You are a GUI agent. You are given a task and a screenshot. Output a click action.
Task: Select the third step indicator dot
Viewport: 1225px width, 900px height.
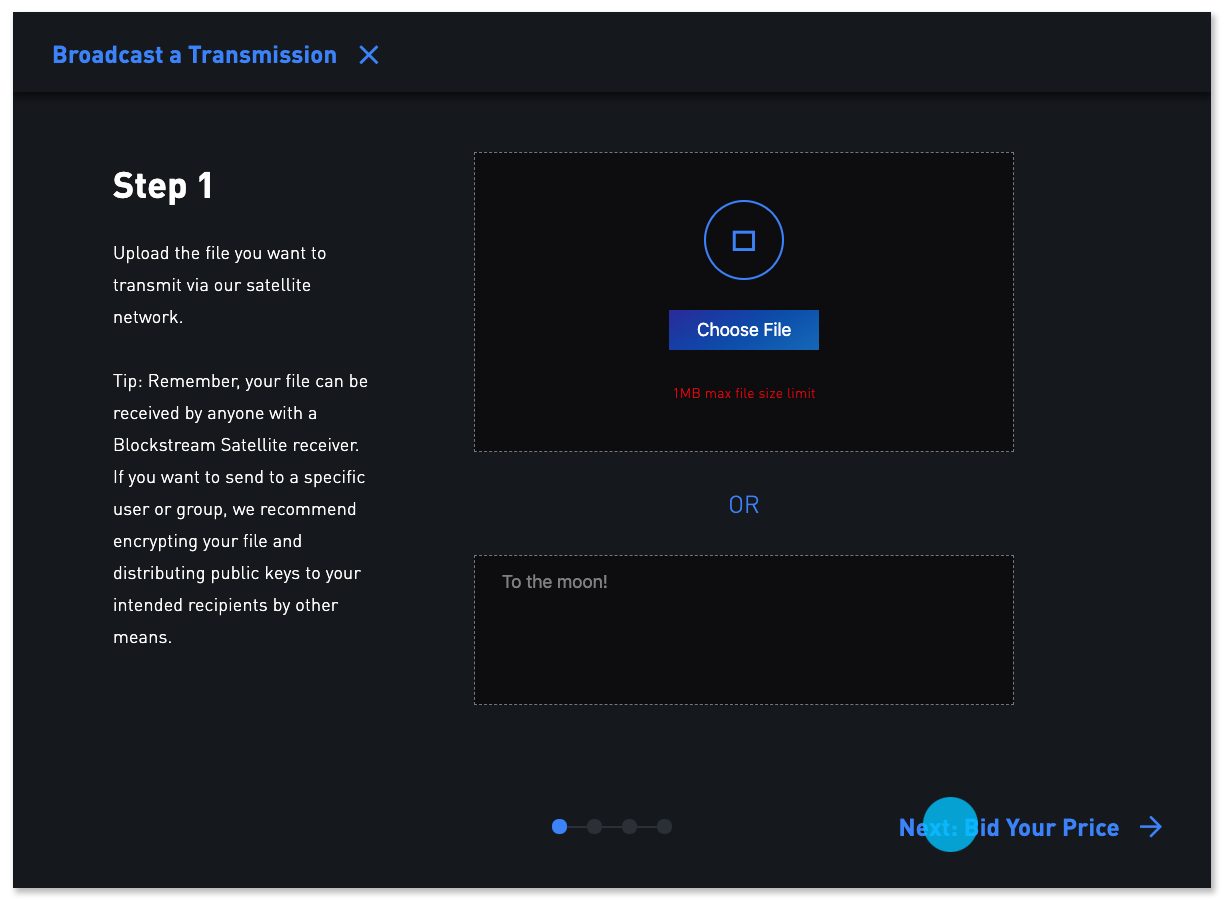(629, 826)
